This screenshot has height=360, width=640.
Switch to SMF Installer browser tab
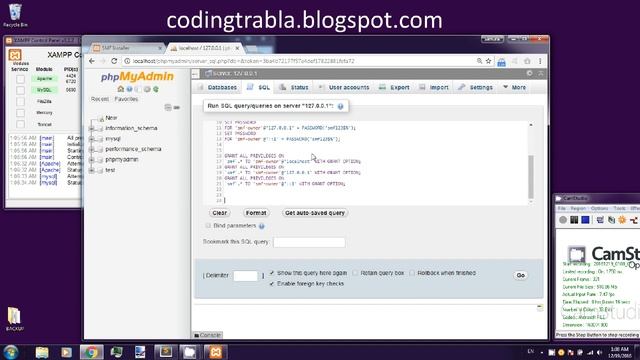127,48
